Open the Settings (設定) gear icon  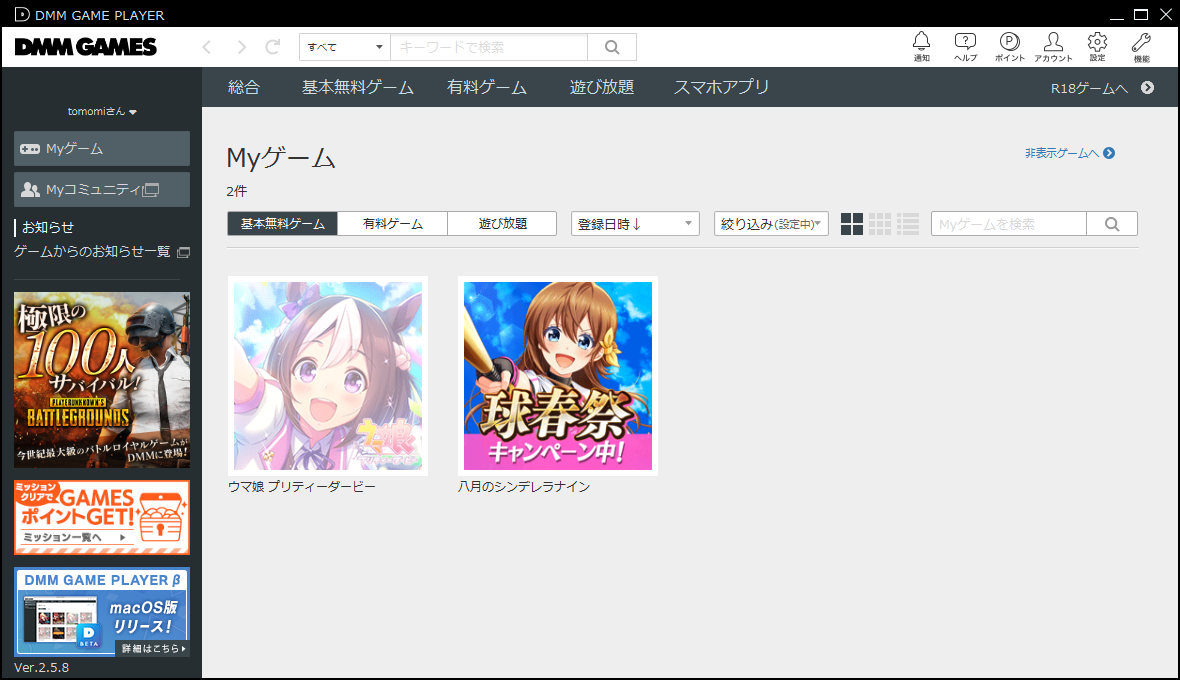(1097, 46)
